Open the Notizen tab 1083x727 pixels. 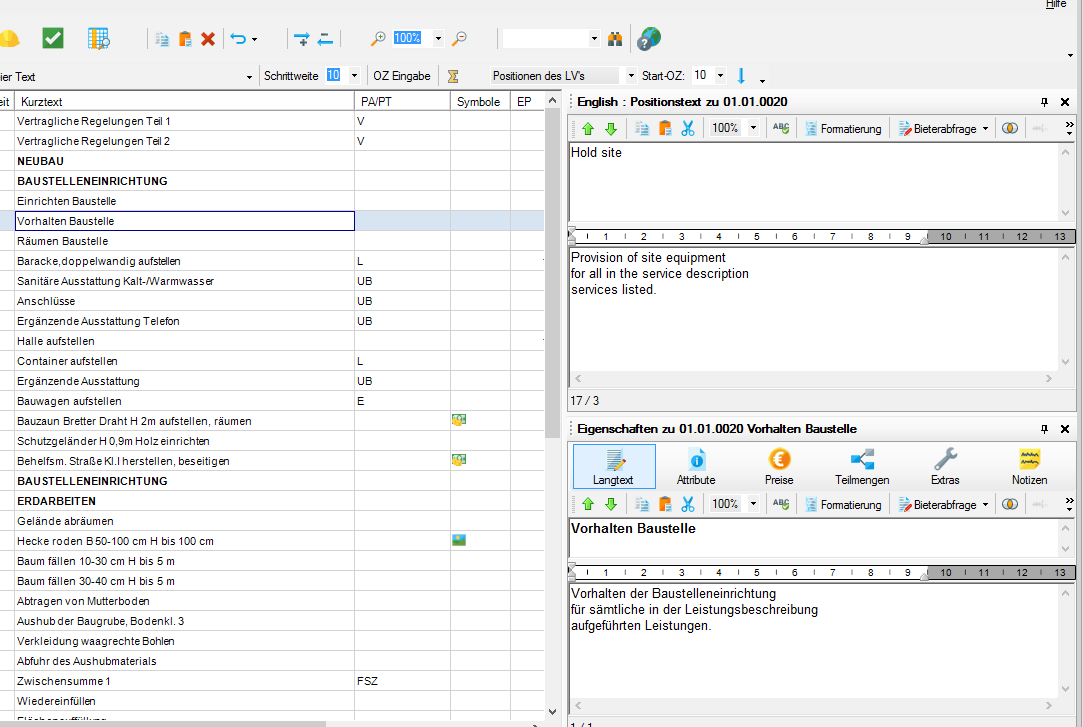click(x=1029, y=467)
